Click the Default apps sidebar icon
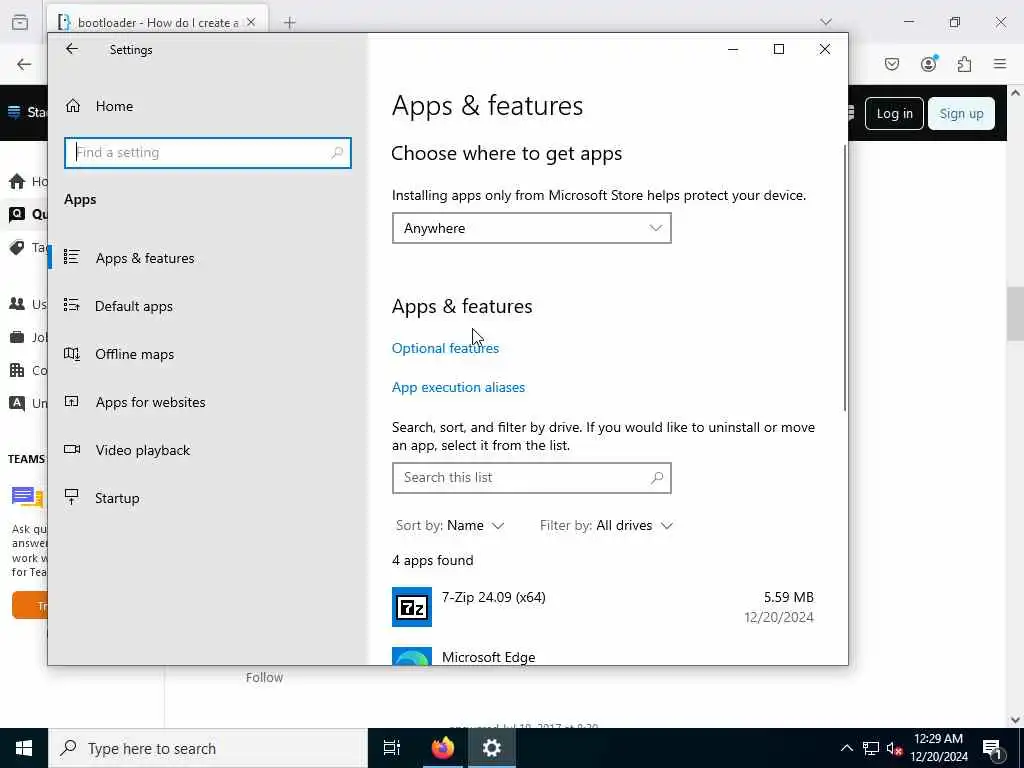 [x=72, y=305]
